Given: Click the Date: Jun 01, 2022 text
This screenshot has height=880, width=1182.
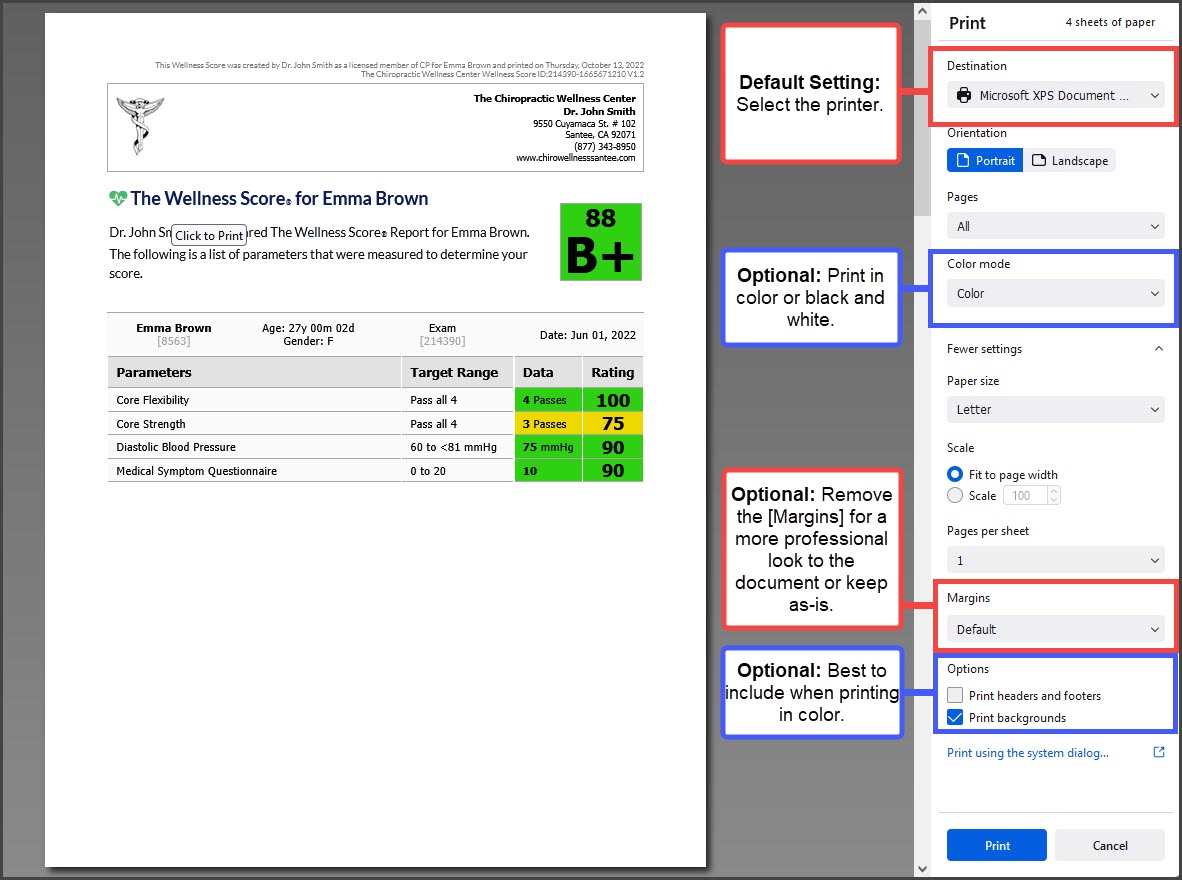Looking at the screenshot, I should [x=588, y=335].
